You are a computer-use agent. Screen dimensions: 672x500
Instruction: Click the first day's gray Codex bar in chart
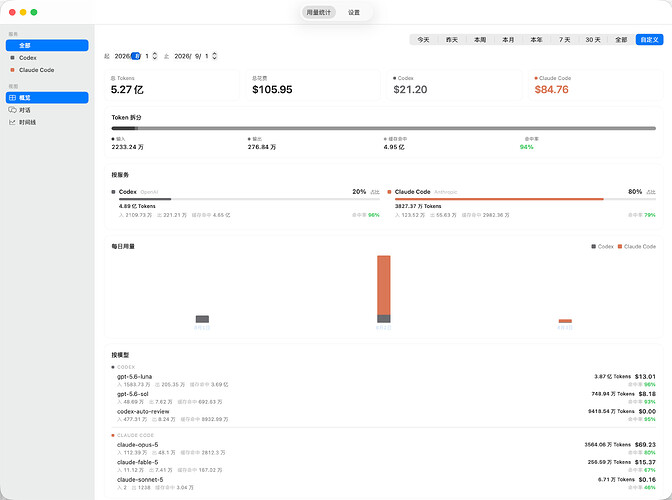click(x=202, y=319)
